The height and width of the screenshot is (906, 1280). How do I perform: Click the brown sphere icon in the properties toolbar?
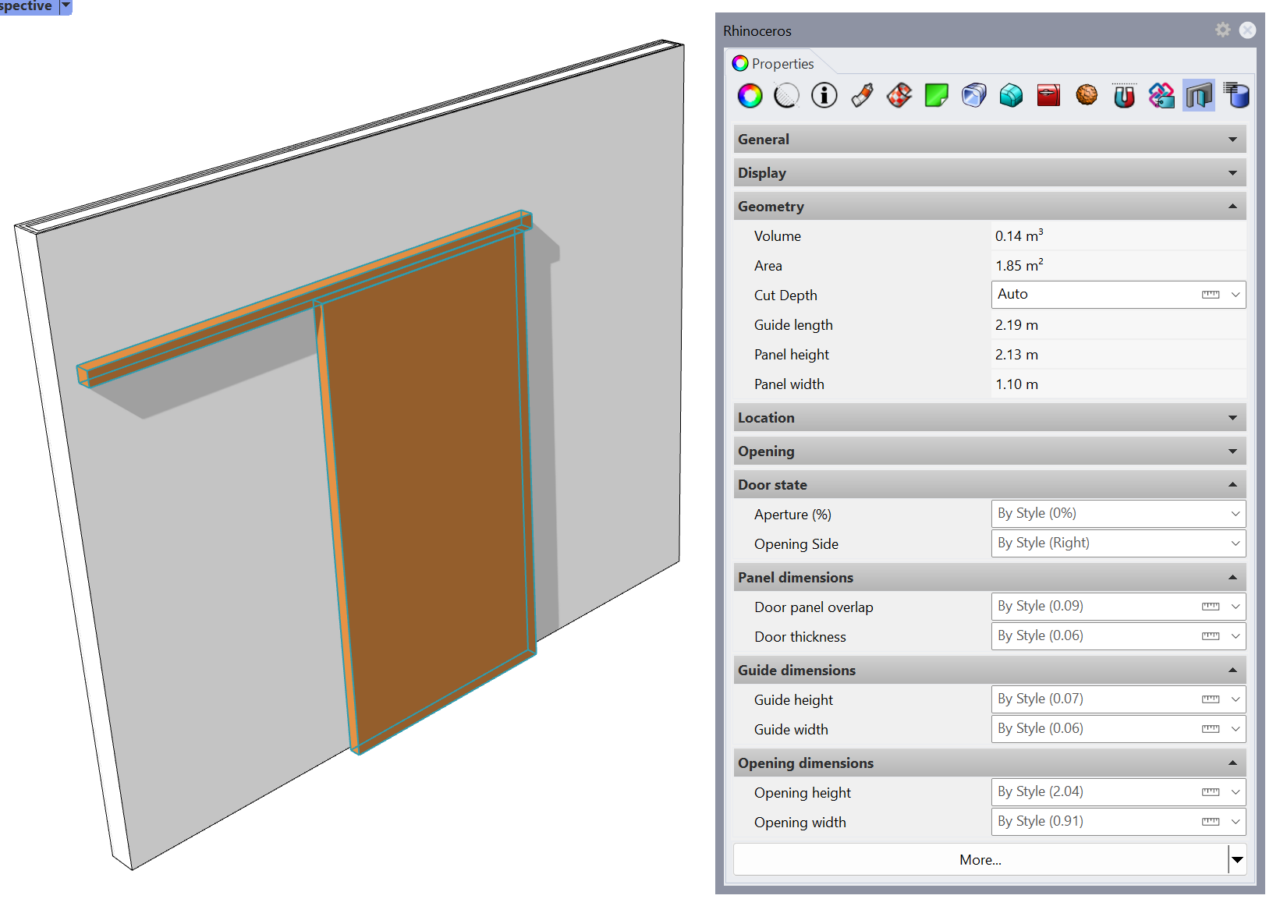1086,95
